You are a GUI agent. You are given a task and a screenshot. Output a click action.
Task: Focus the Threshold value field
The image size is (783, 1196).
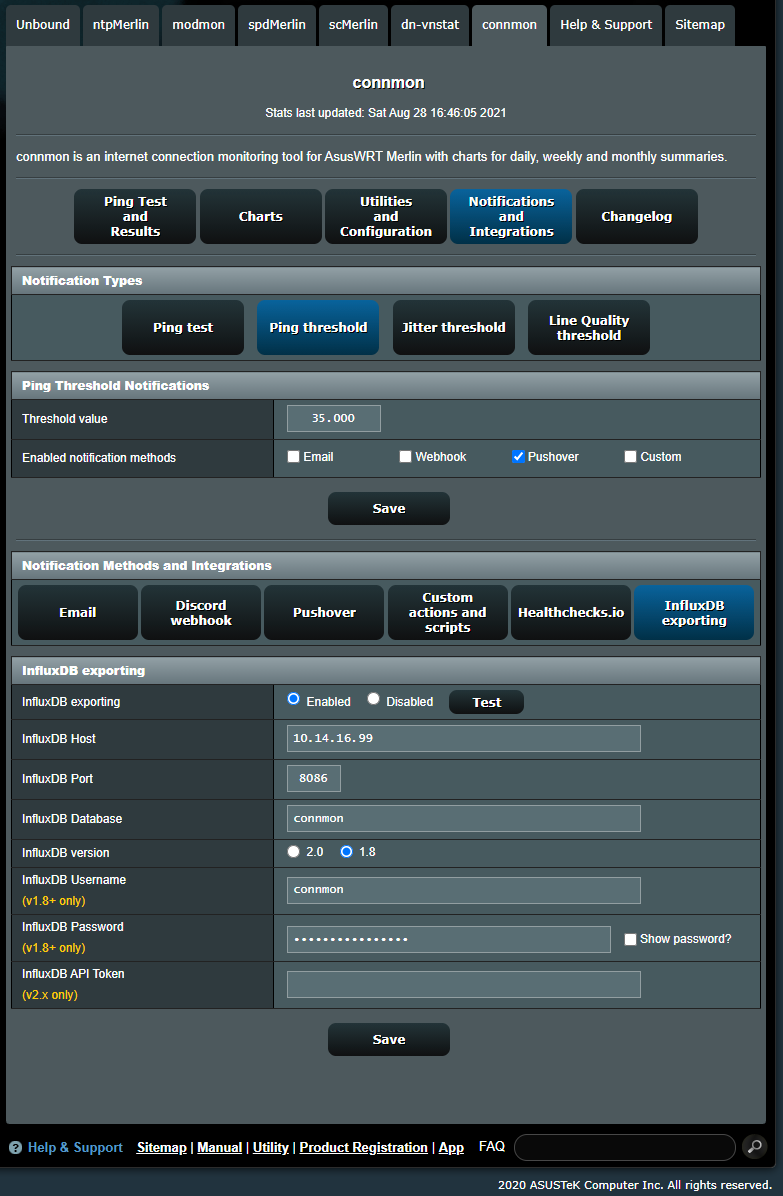coord(333,418)
